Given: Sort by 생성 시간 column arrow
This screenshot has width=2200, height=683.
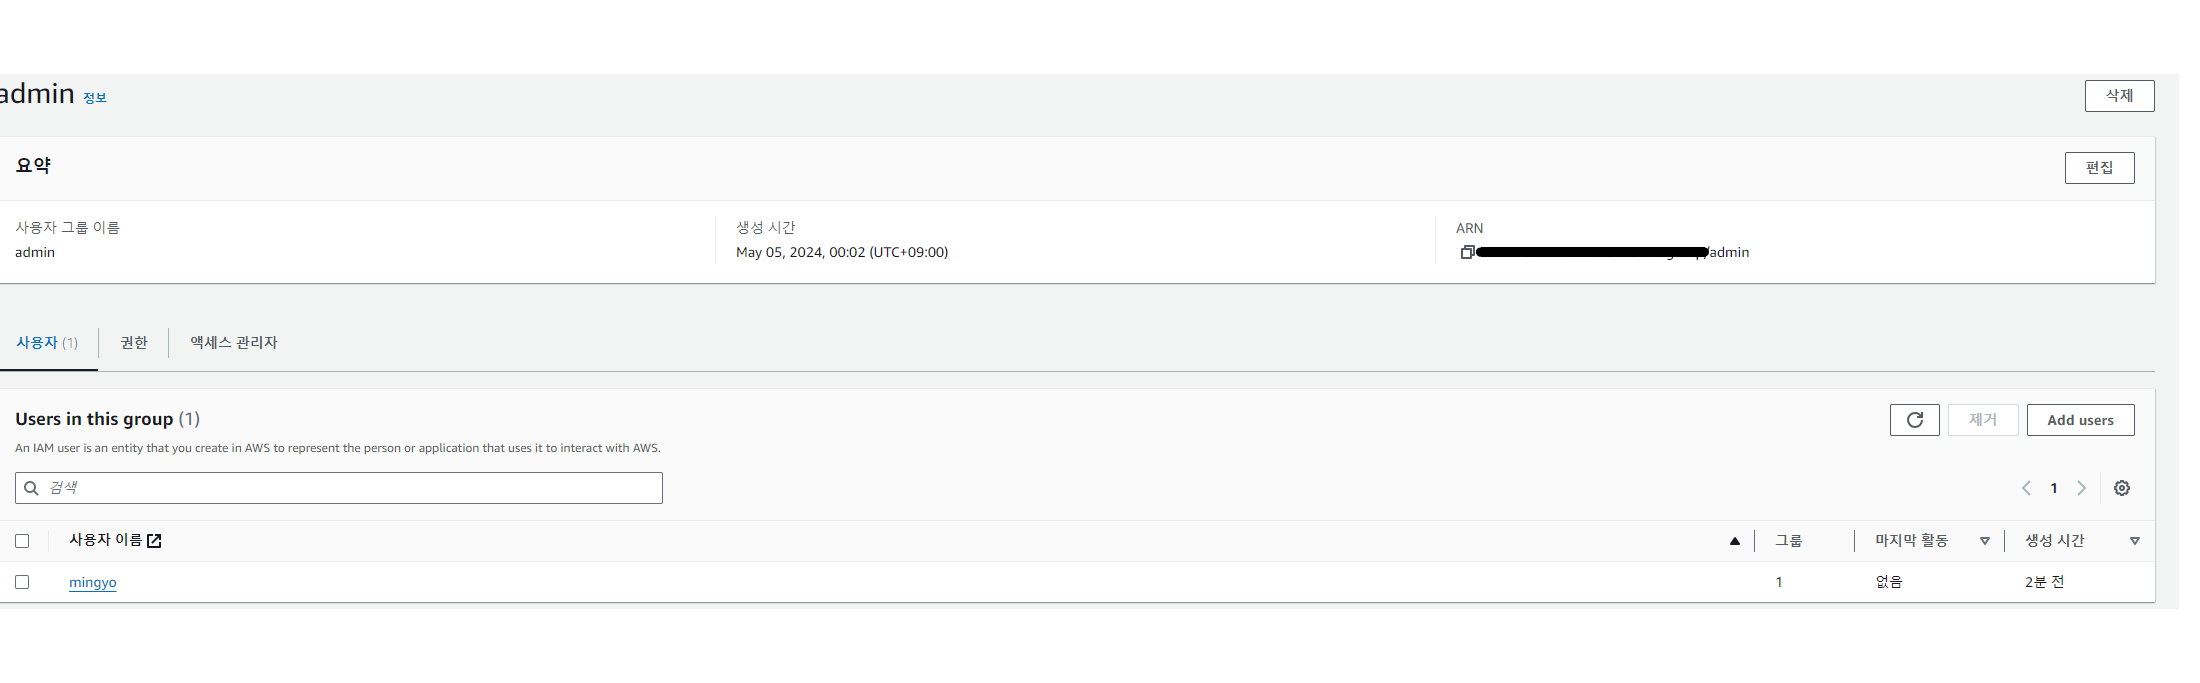Looking at the screenshot, I should 2135,541.
